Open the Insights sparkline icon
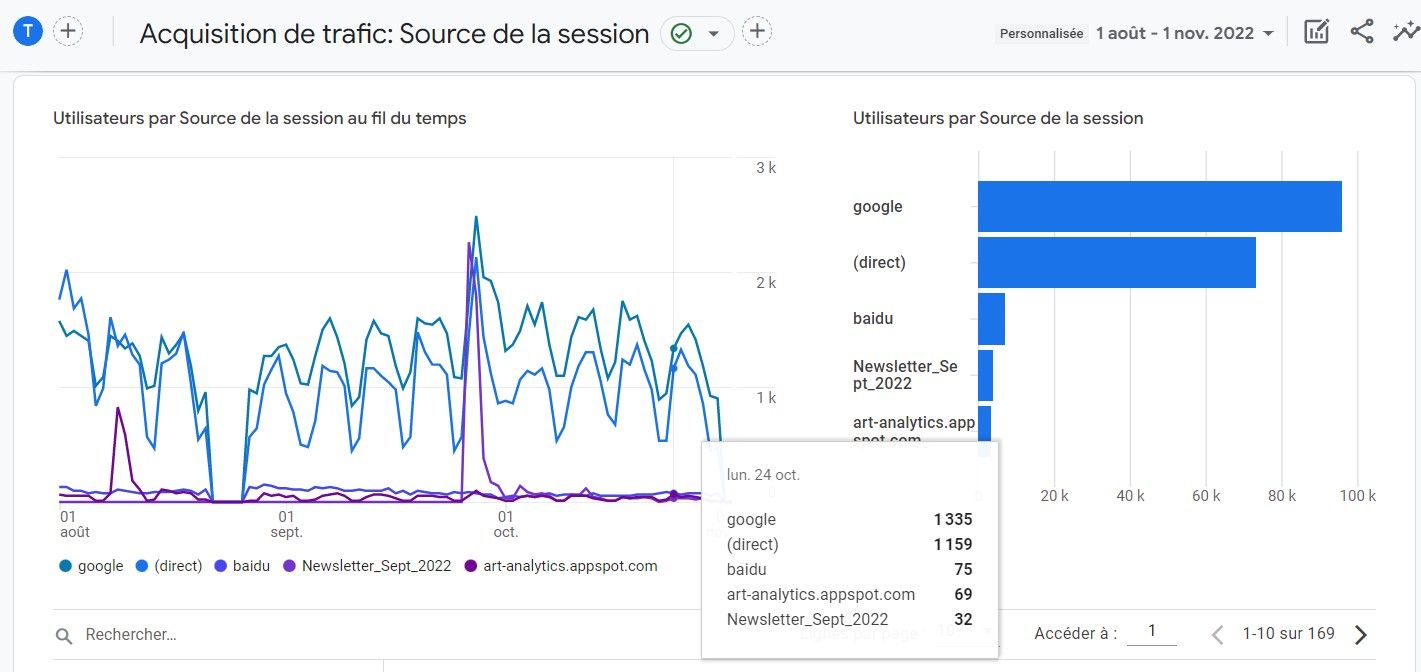1421x672 pixels. 1405,32
